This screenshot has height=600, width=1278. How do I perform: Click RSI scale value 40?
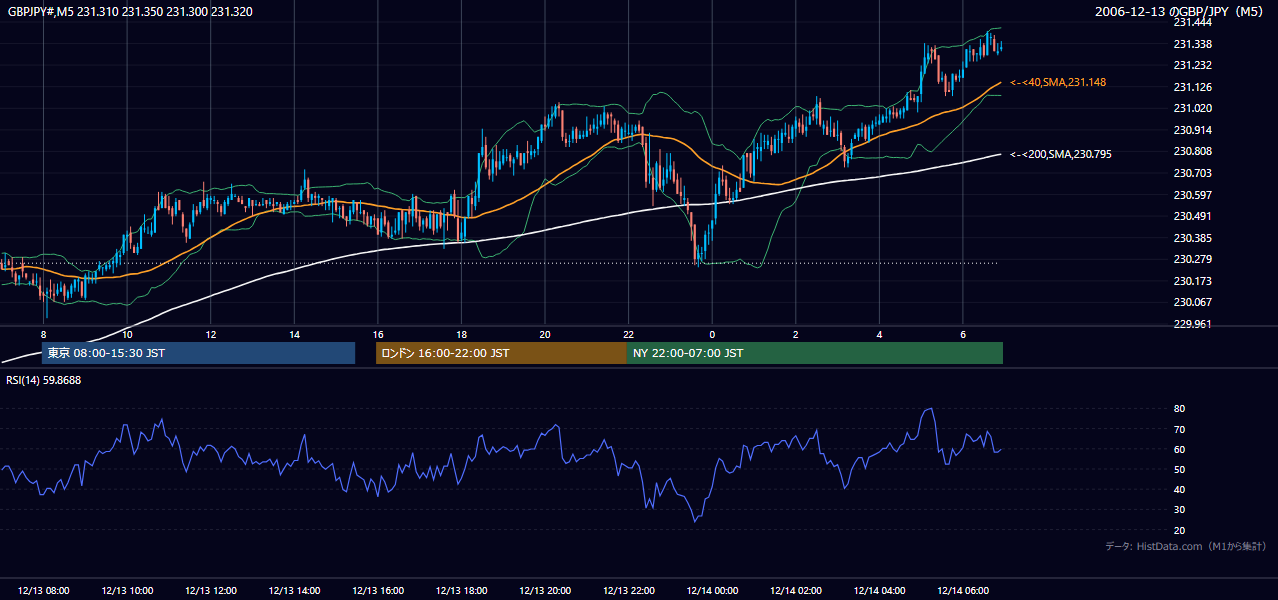(1179, 489)
